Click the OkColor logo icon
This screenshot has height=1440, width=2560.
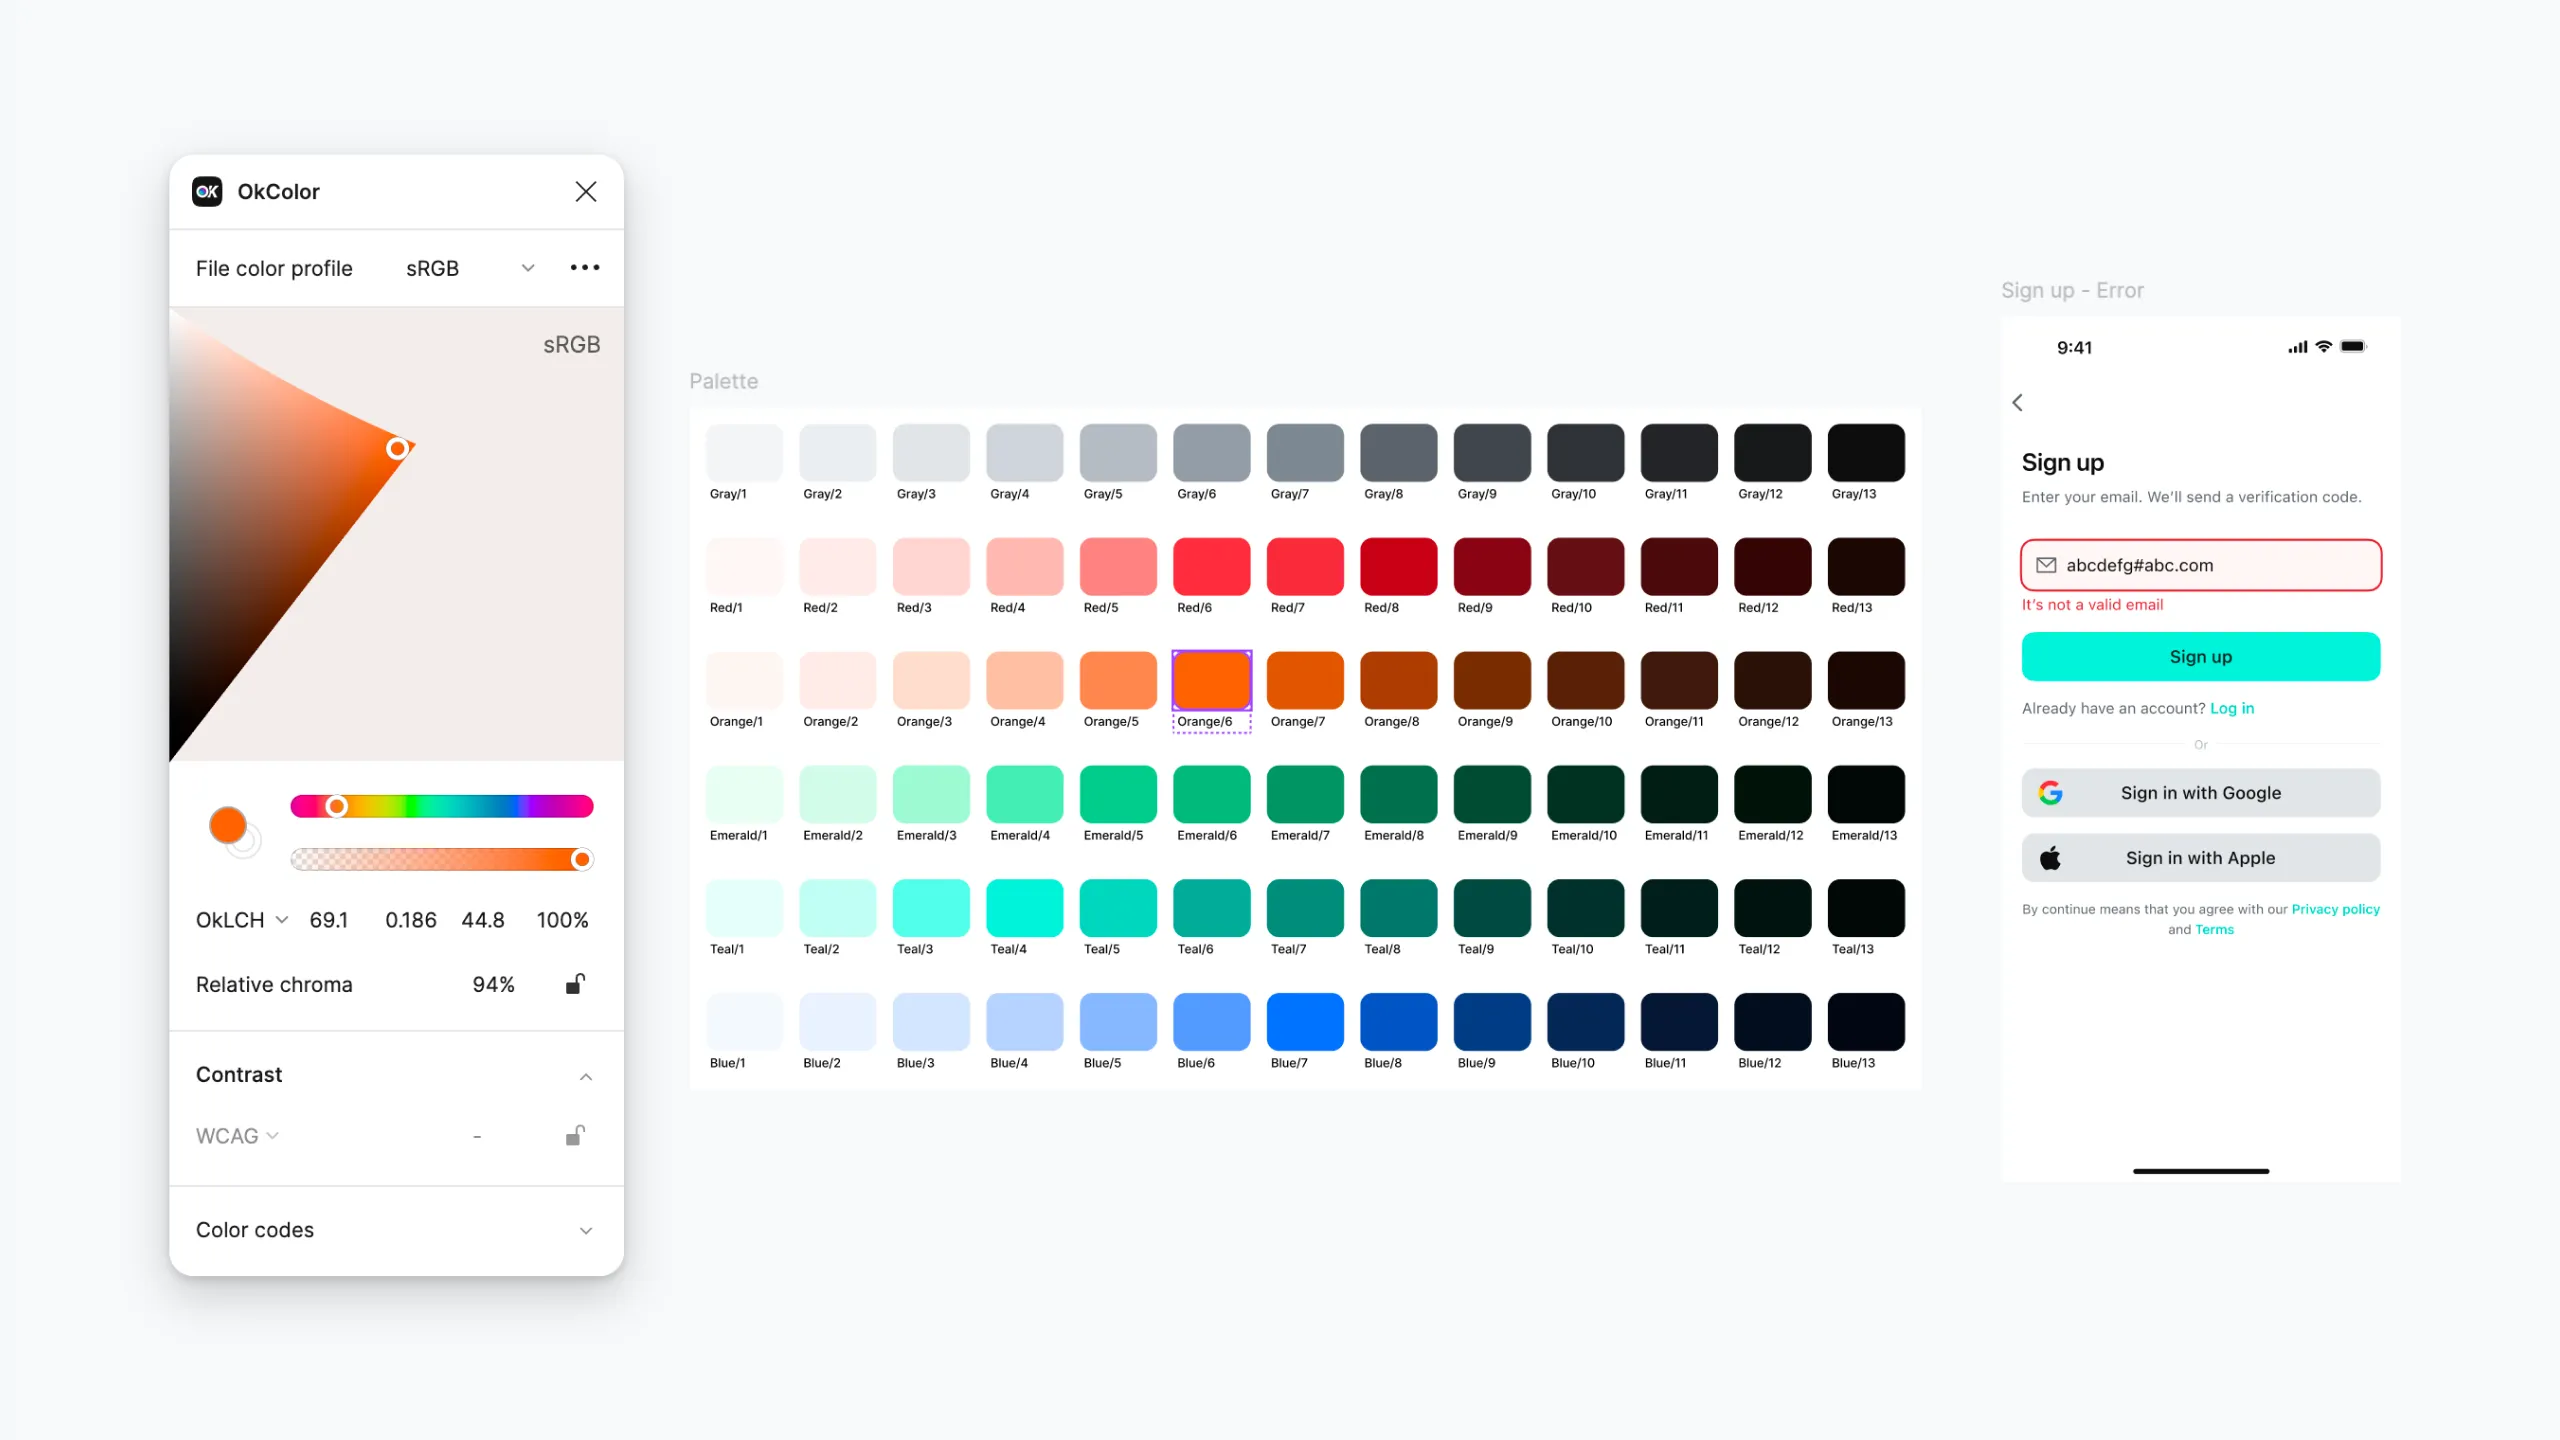(207, 191)
